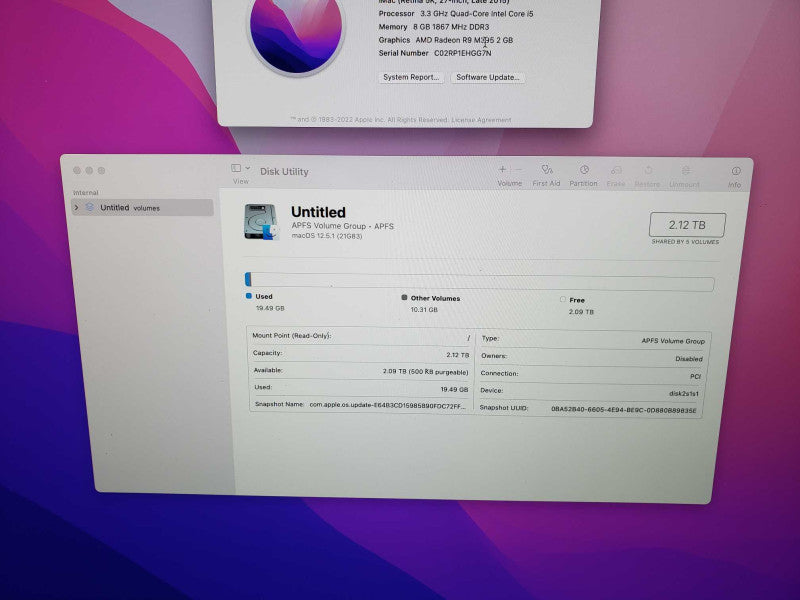800x600 pixels.
Task: Click the blue Used segment of storage bar
Action: click(x=248, y=279)
